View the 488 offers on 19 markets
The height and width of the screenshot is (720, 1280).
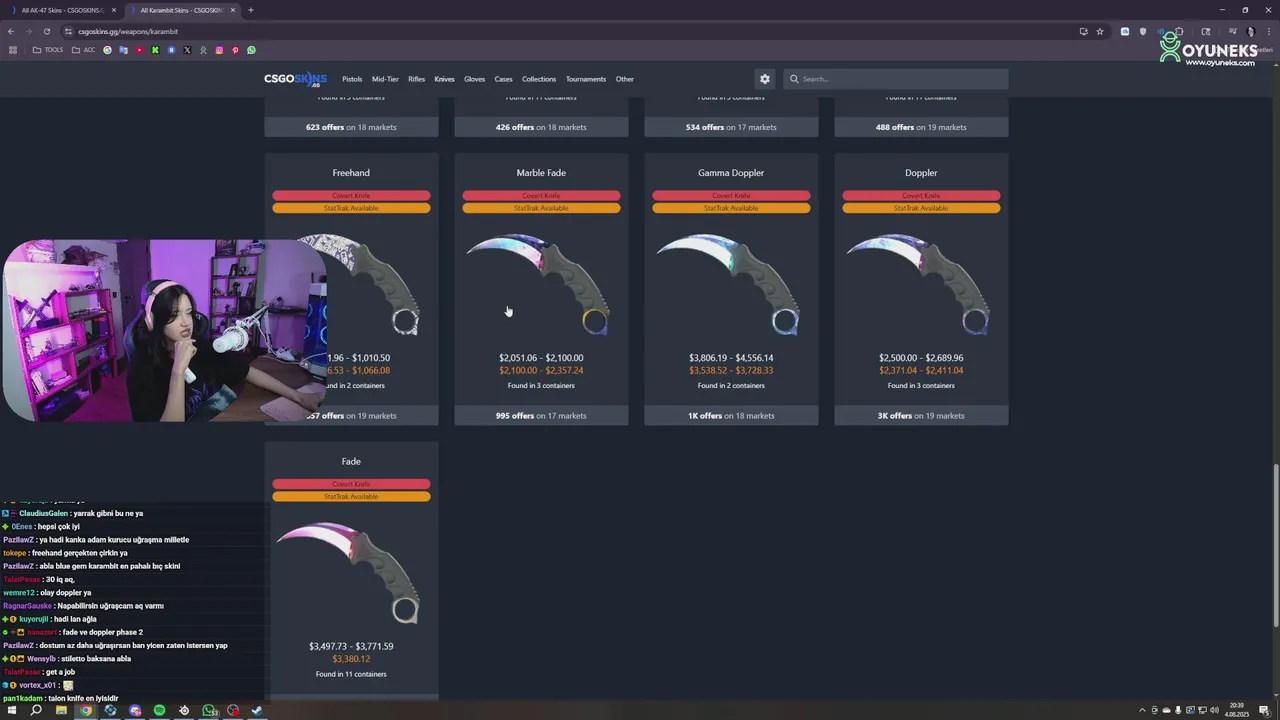(921, 127)
